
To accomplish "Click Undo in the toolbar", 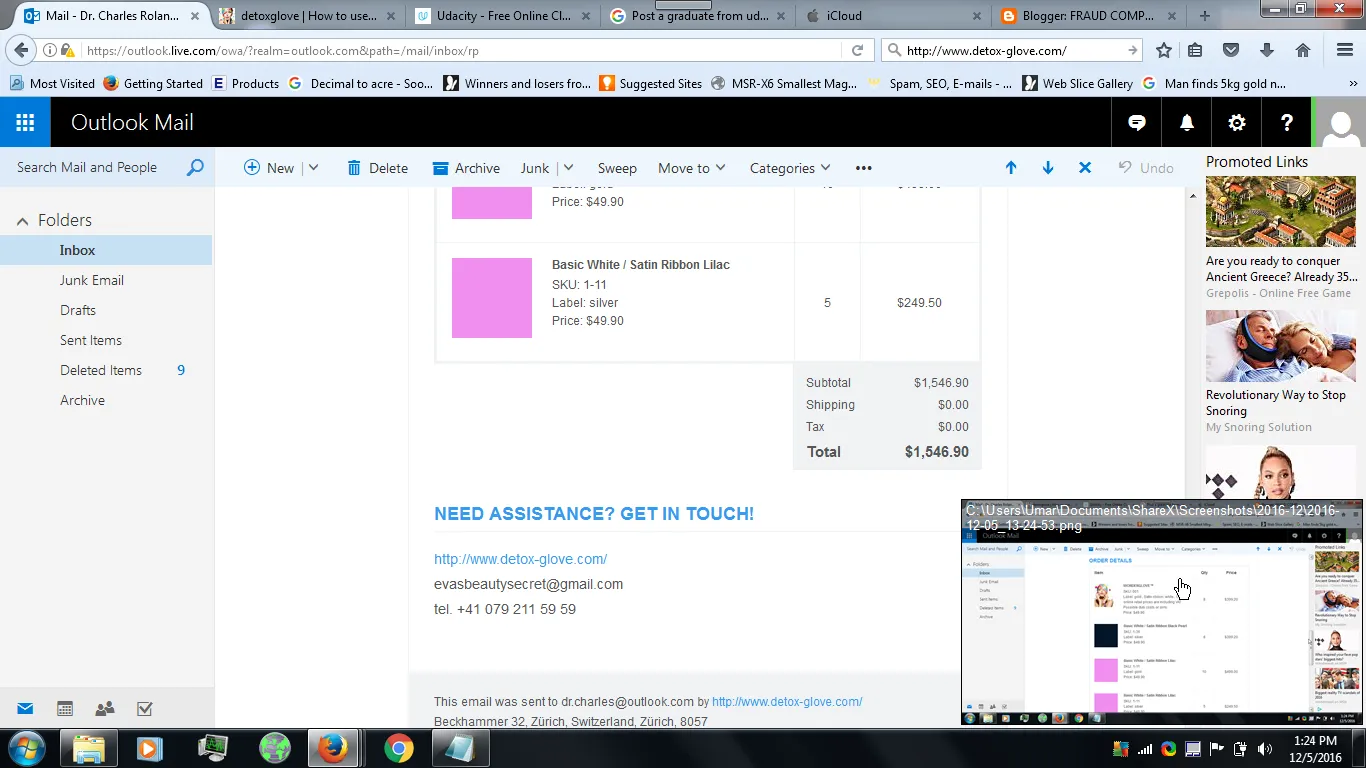I will [1146, 168].
